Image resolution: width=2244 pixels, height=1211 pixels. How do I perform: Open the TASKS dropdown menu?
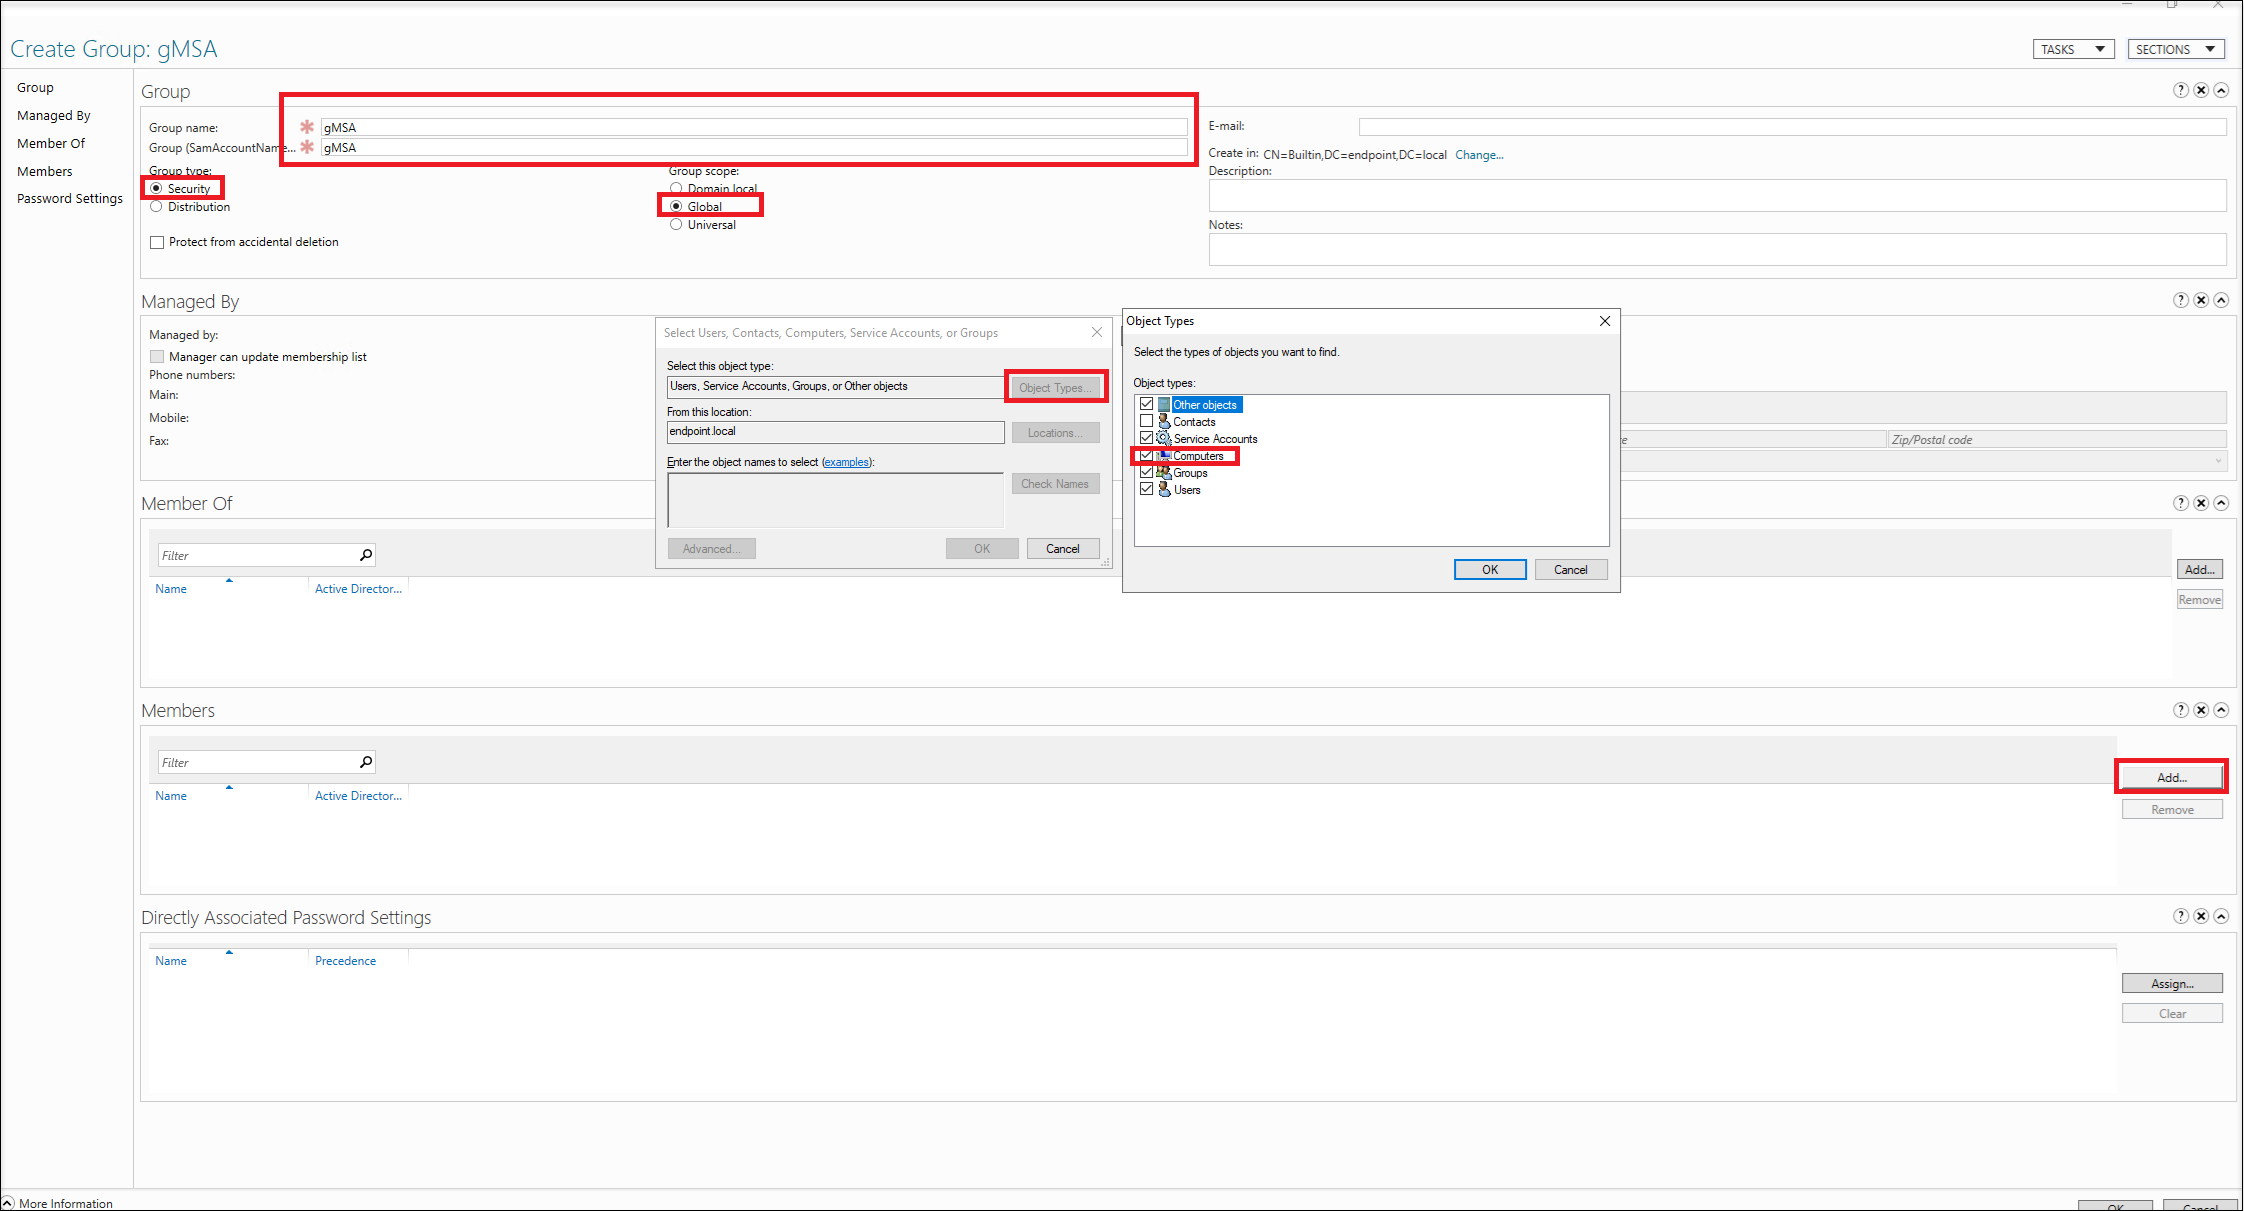pos(2073,49)
